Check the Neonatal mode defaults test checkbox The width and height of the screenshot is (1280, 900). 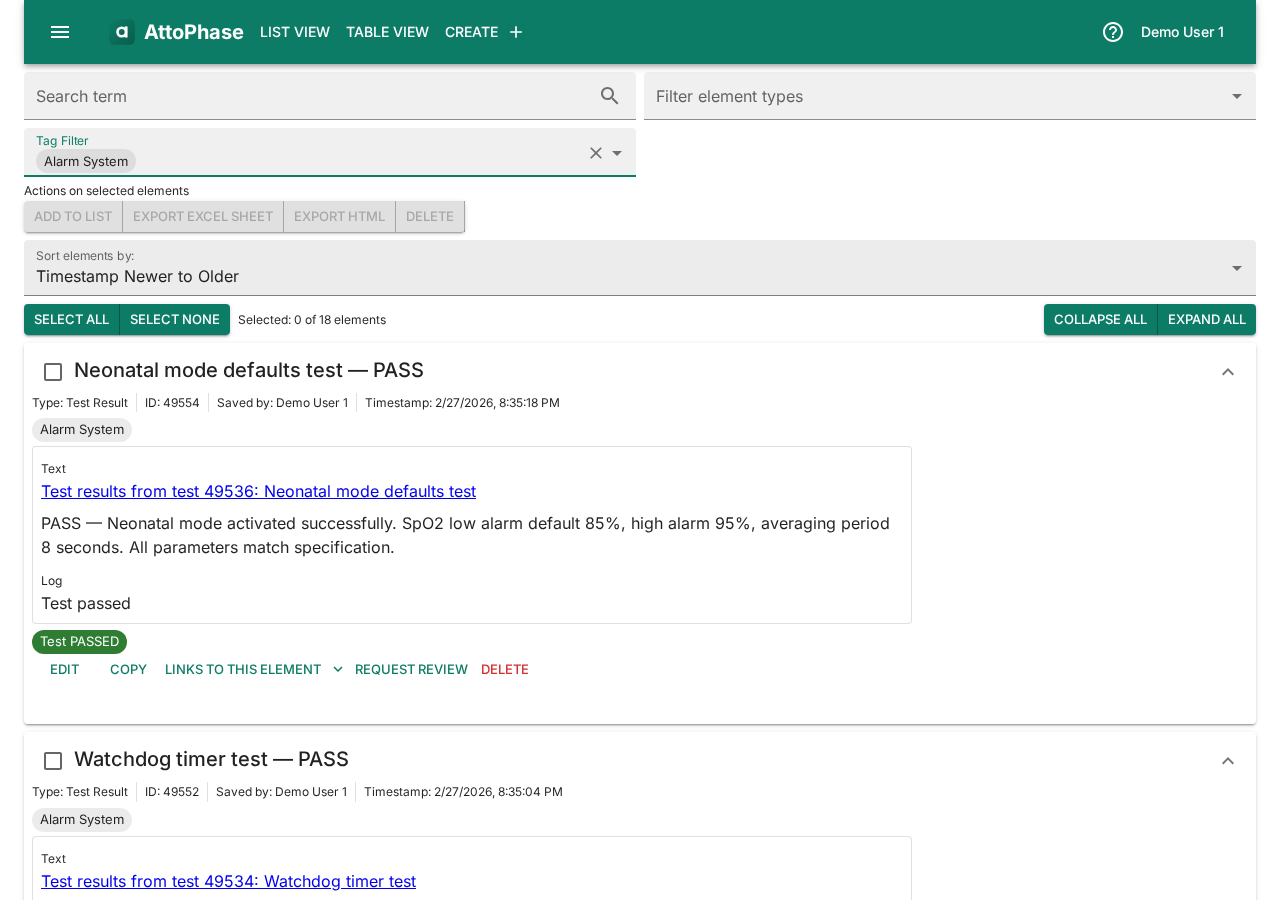click(x=52, y=372)
